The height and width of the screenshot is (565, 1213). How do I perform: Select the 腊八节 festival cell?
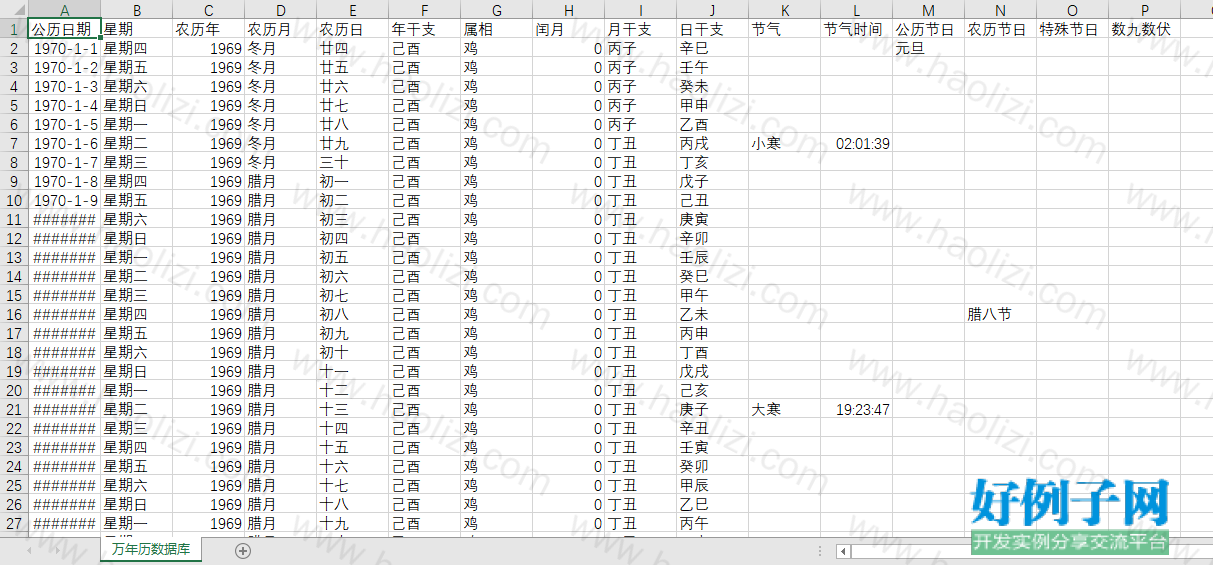[1001, 314]
